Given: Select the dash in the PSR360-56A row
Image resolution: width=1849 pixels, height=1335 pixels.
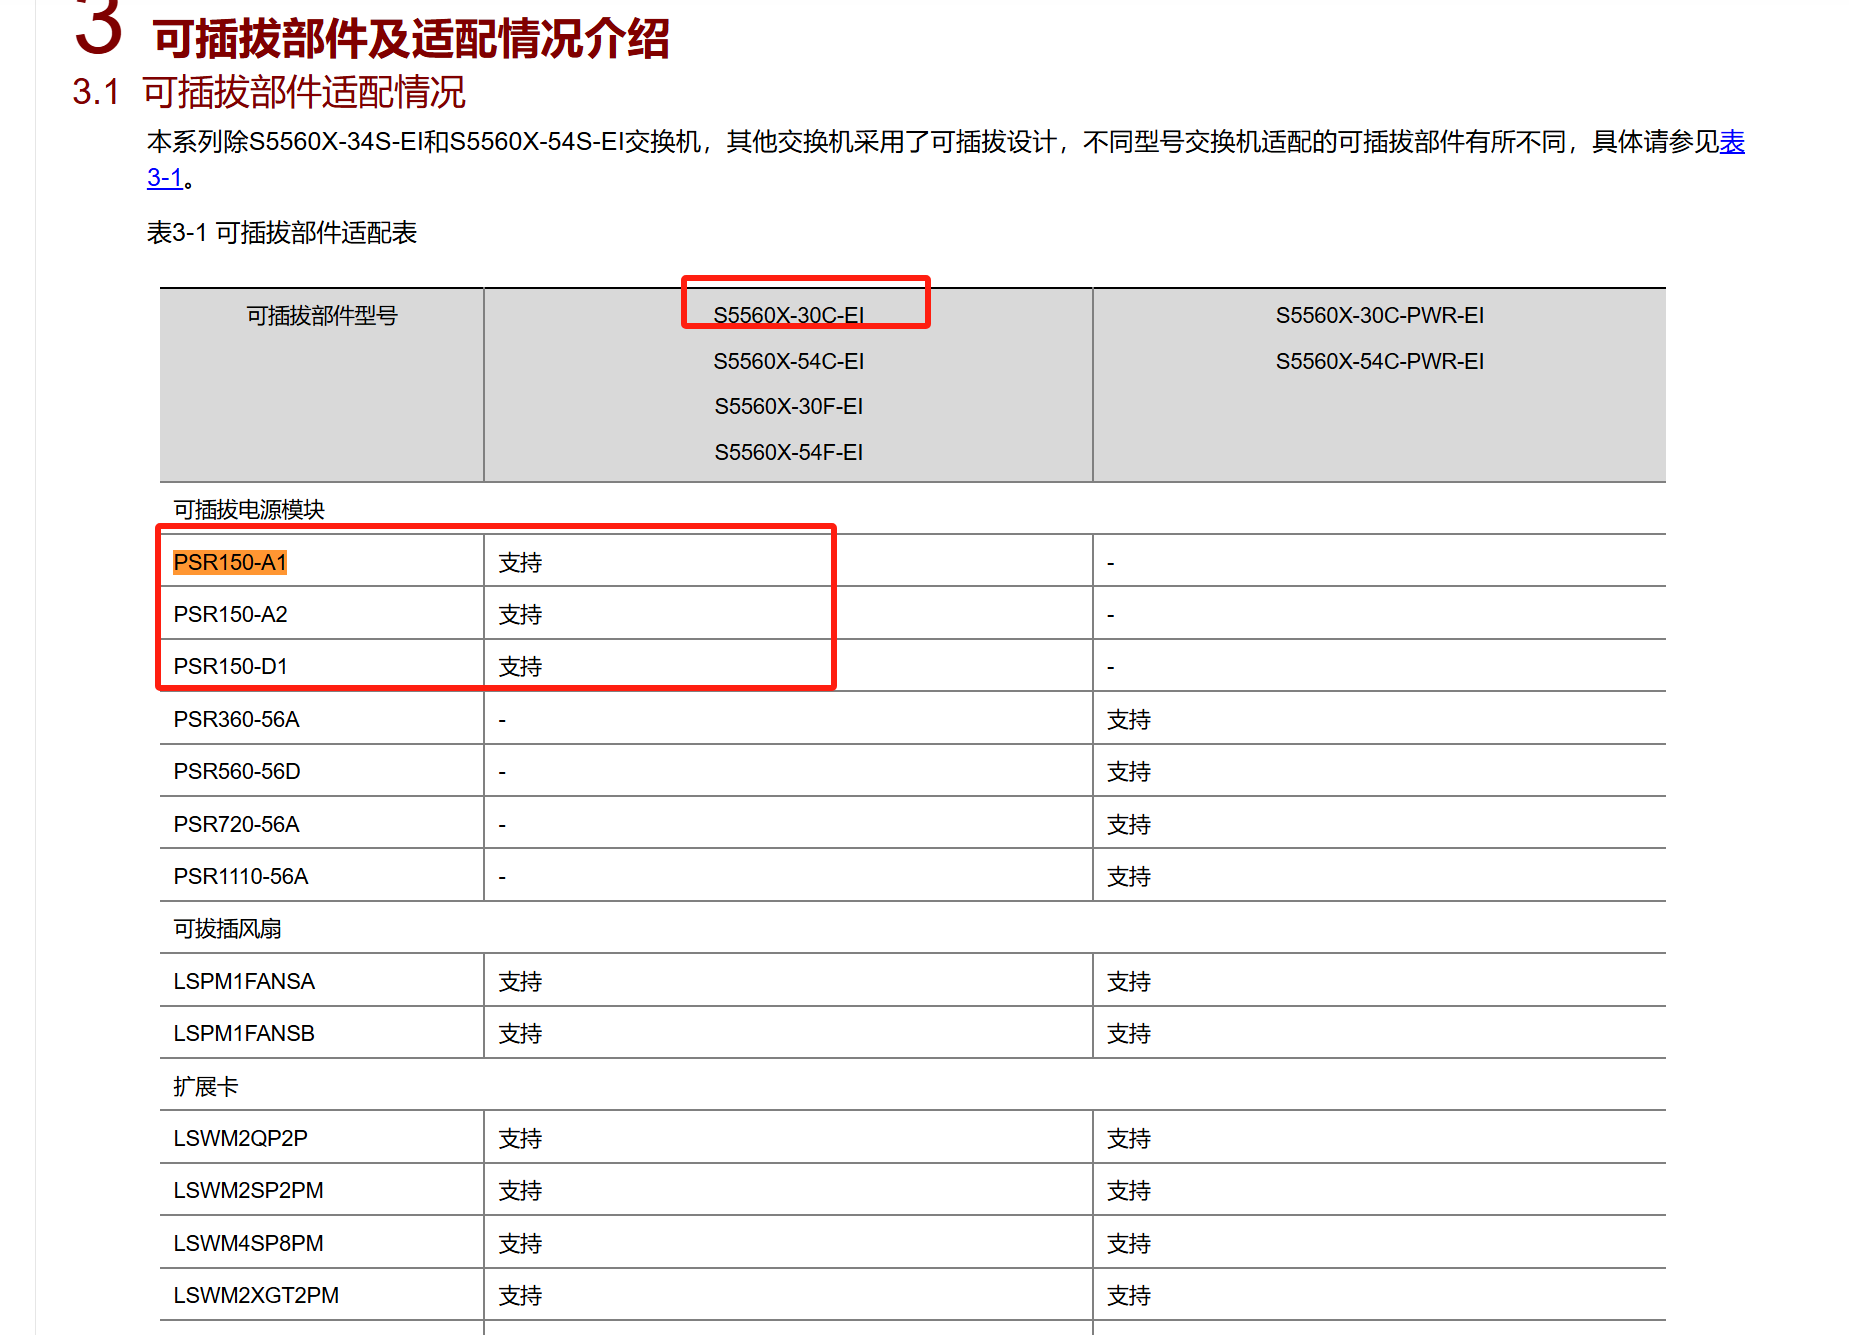Looking at the screenshot, I should pos(502,721).
